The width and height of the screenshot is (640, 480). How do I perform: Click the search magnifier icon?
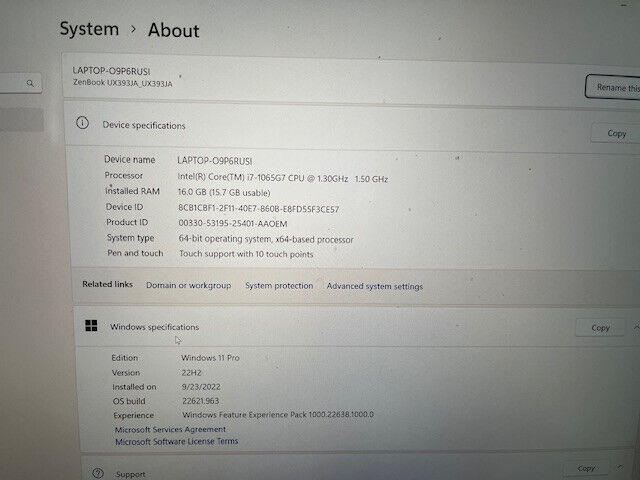coord(30,83)
